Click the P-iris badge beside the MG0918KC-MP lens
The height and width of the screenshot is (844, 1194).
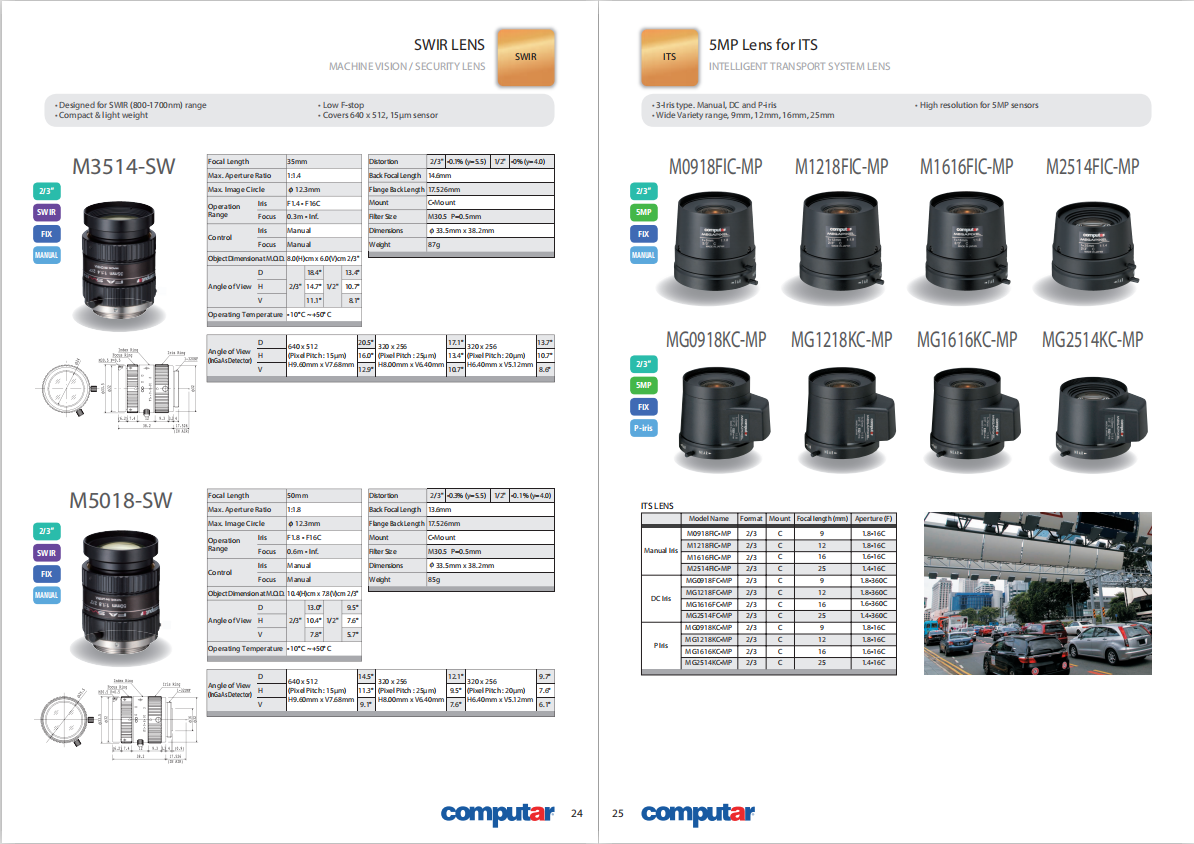tap(643, 428)
